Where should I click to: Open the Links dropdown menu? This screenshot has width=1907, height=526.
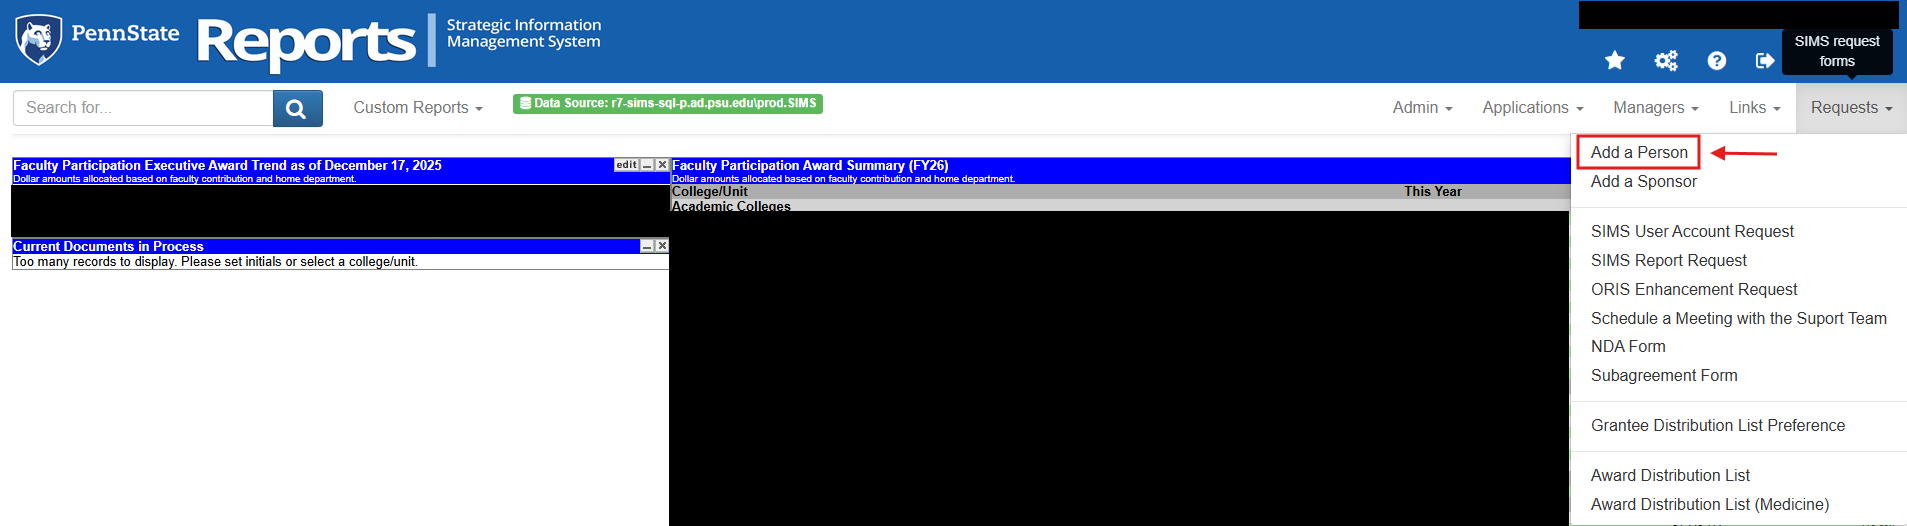point(1754,108)
